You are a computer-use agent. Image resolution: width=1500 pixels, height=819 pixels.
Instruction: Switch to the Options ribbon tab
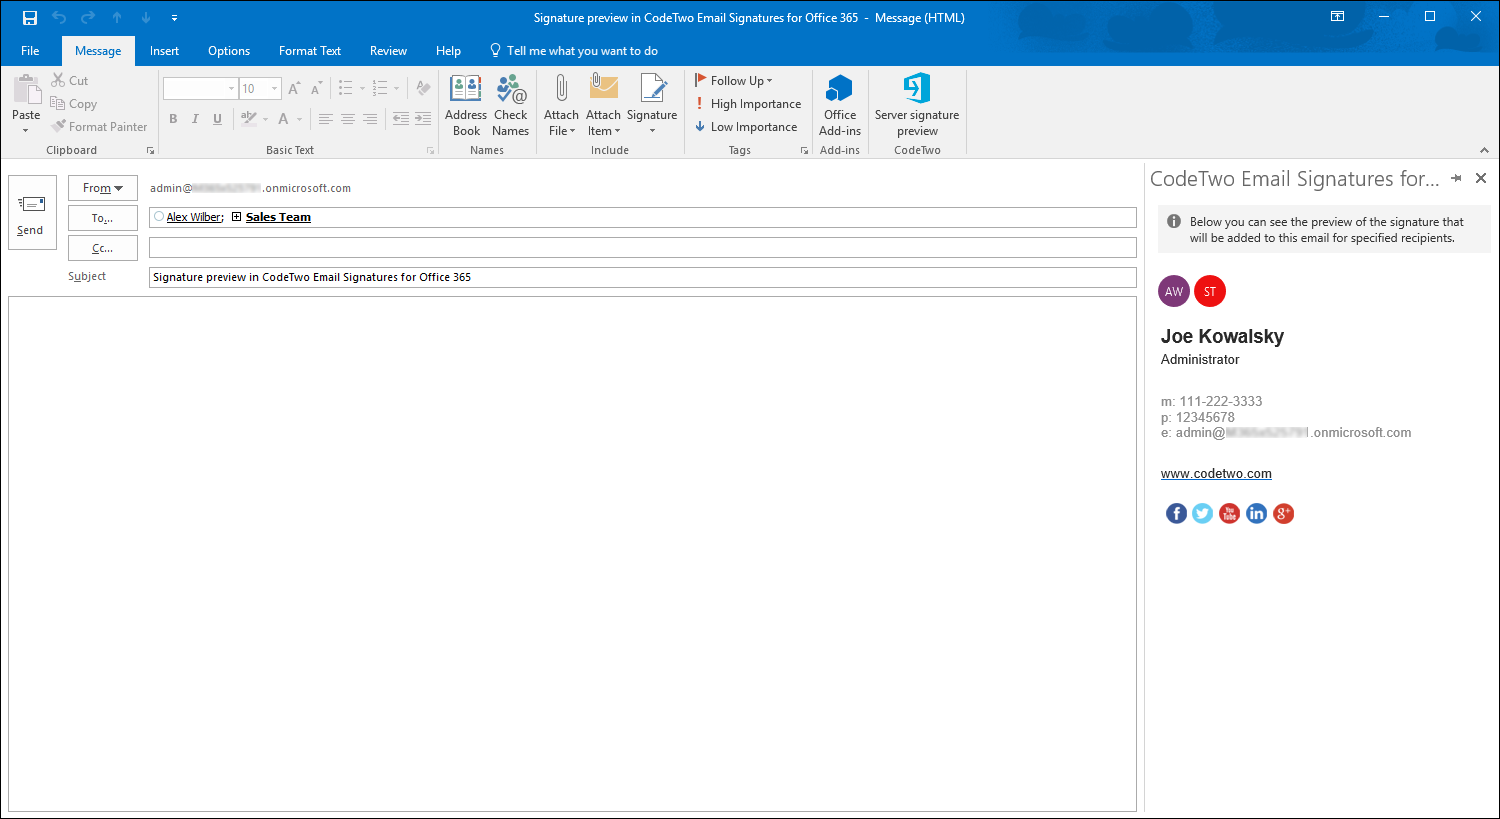229,51
